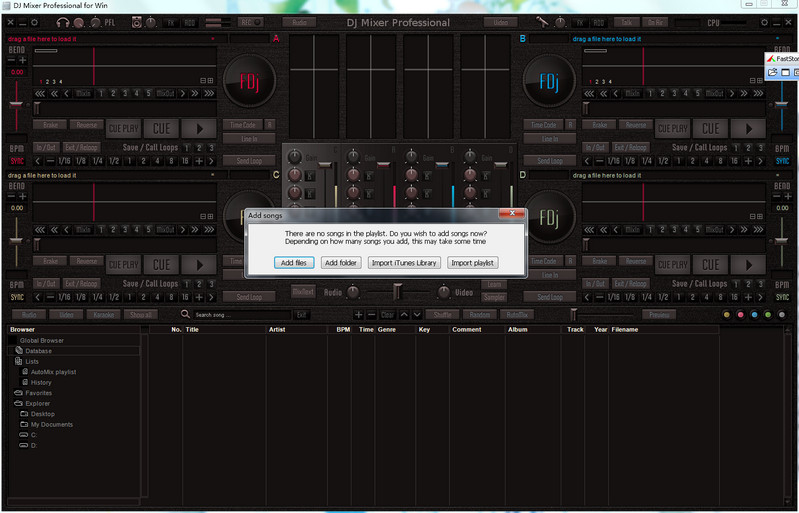
Task: Click deck A FDj jog wheel
Action: click(x=249, y=81)
